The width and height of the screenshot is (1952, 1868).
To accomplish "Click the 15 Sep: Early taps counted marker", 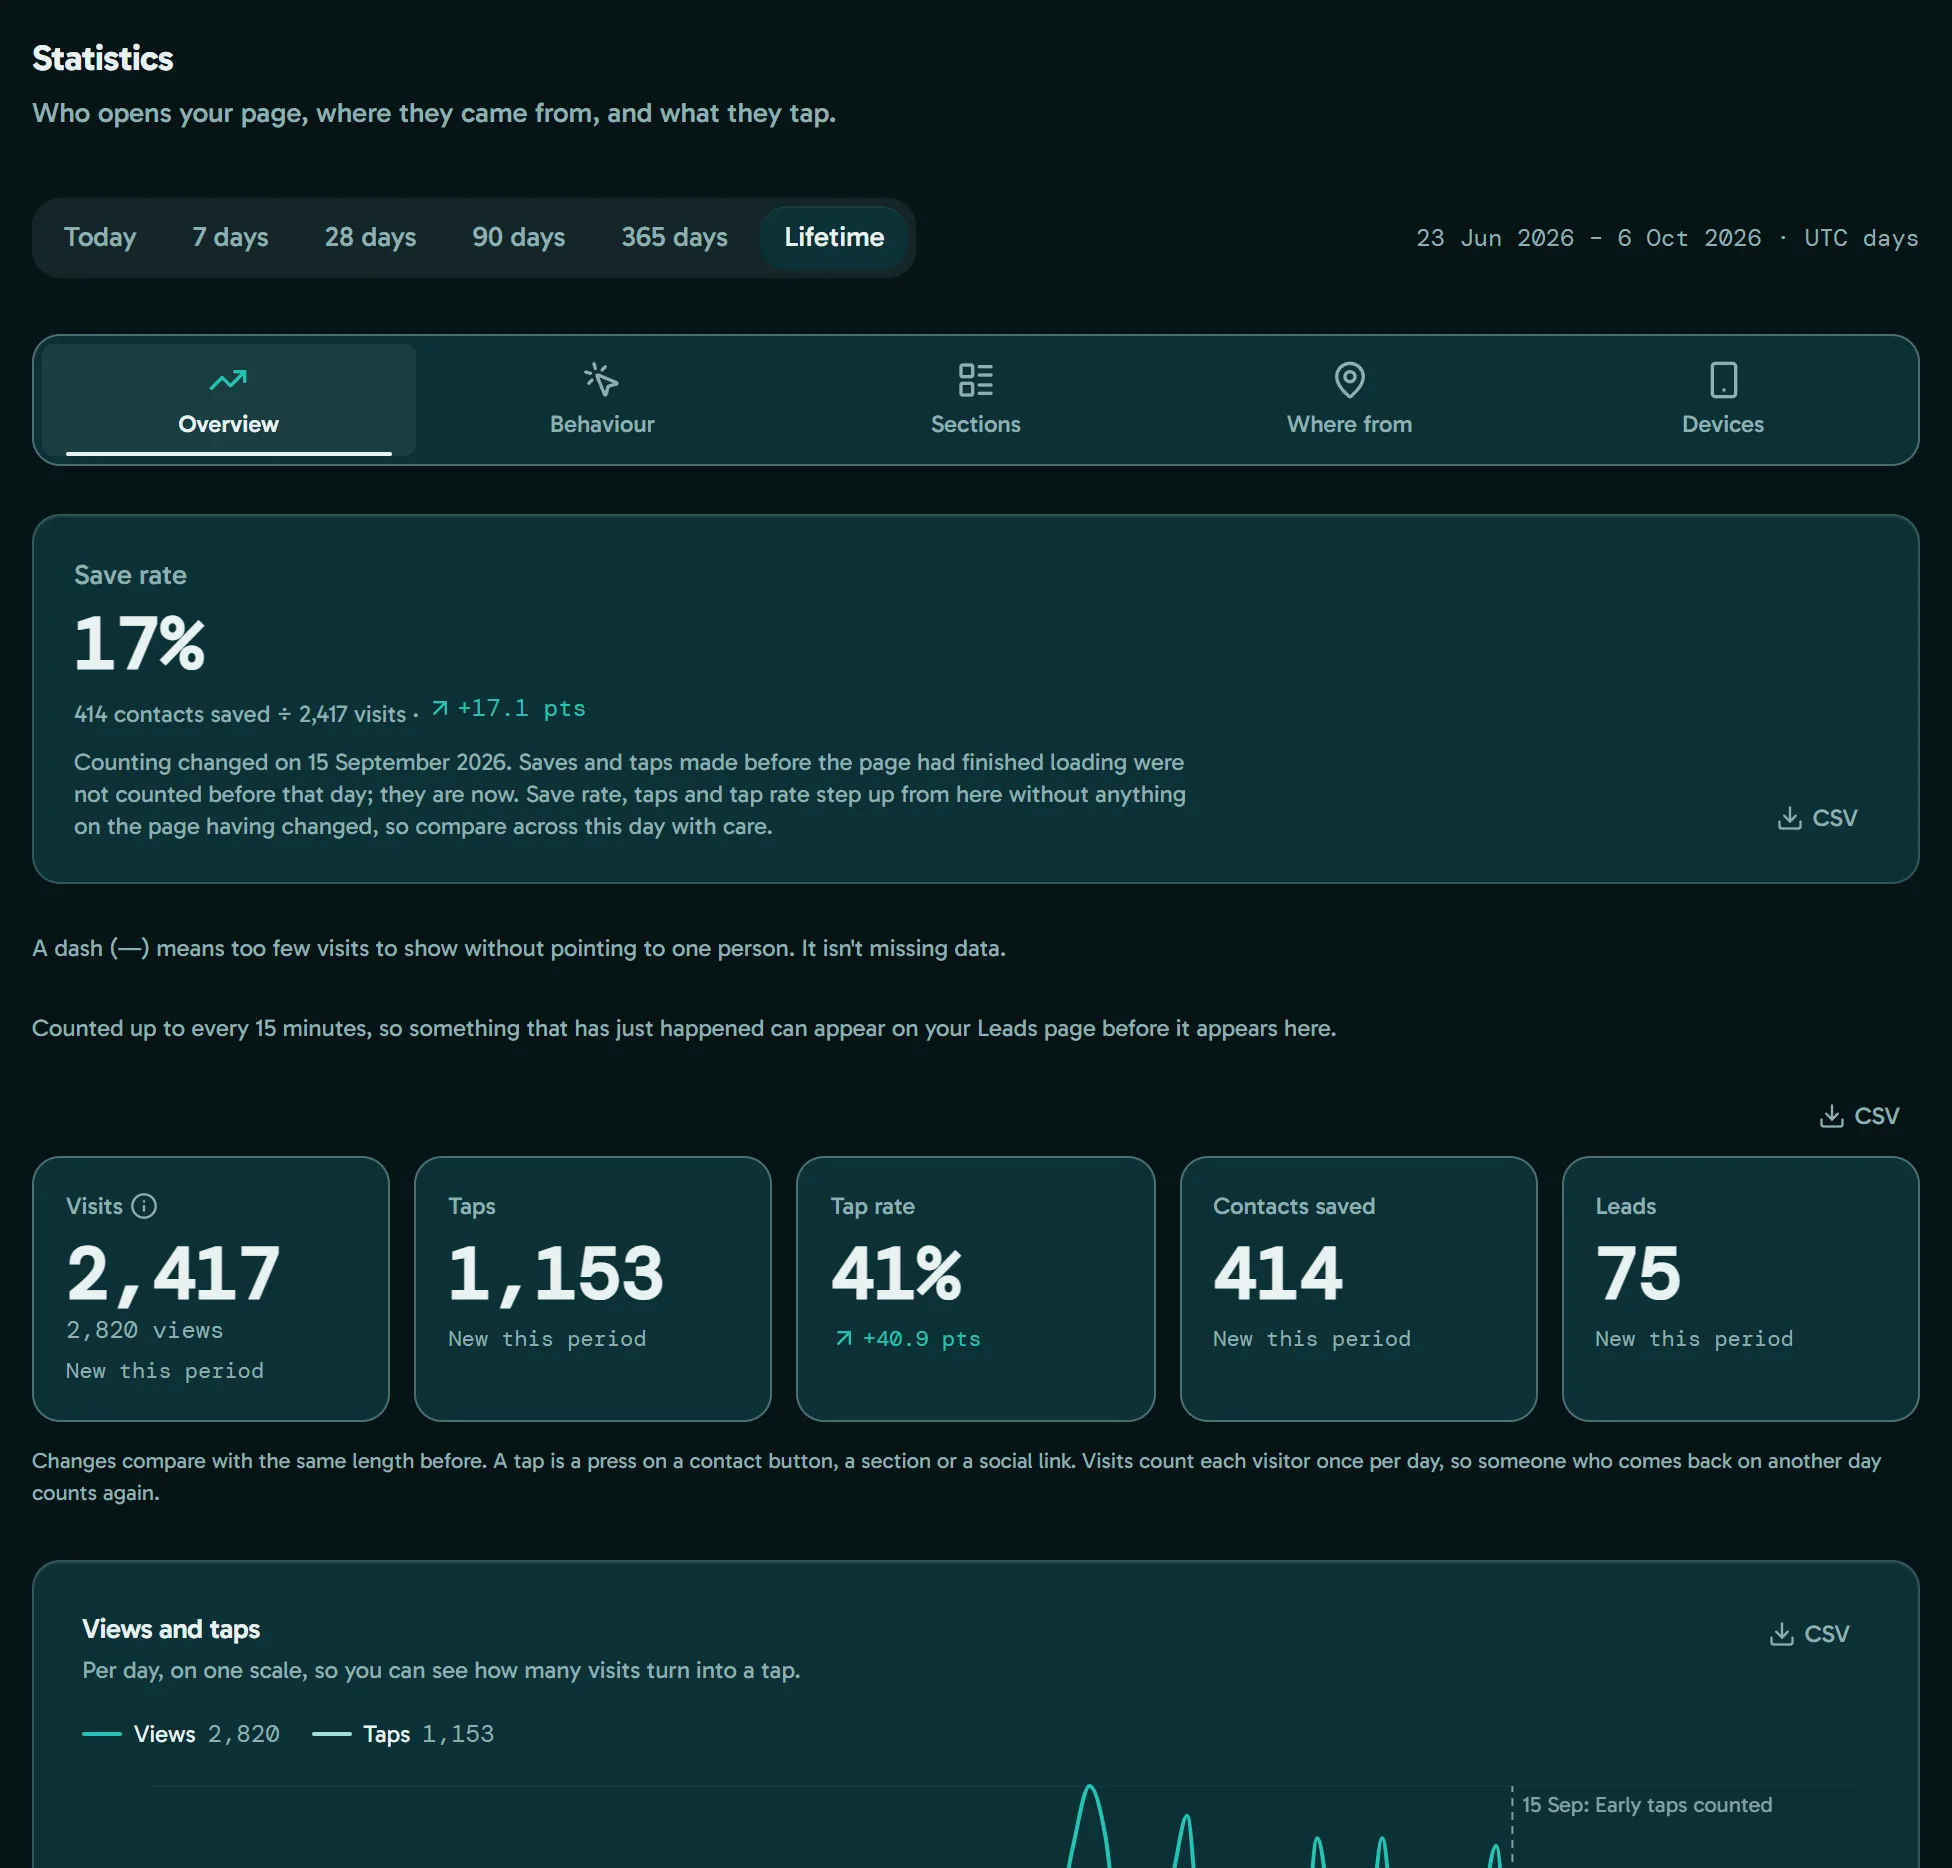I will [x=1647, y=1805].
